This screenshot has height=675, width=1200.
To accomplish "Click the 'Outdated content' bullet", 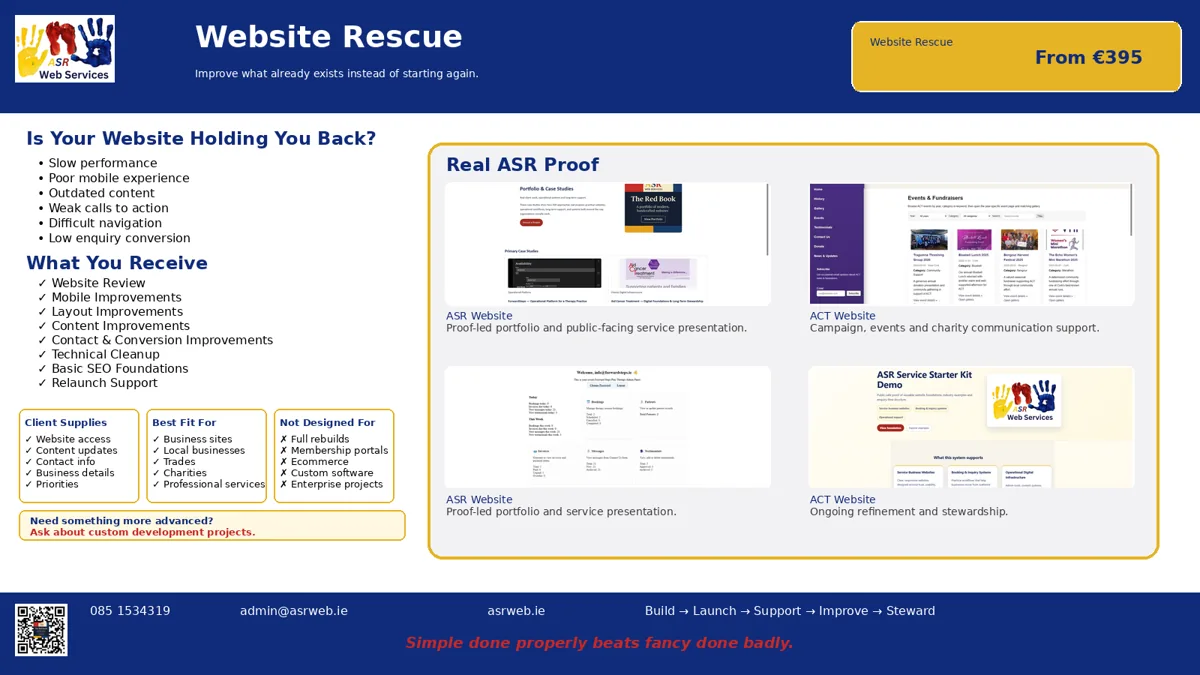I will 101,193.
